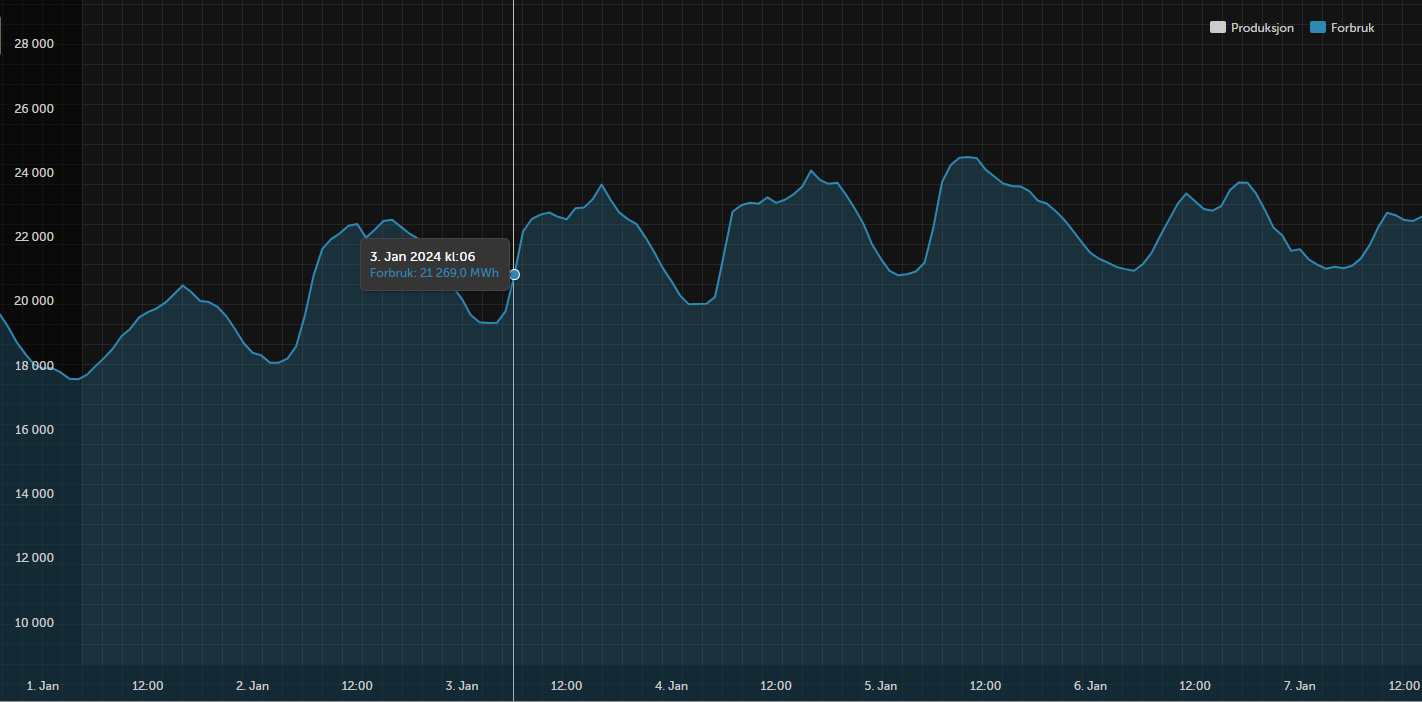Click the '10 000' y-axis label
The width and height of the screenshot is (1422, 702).
(x=34, y=623)
